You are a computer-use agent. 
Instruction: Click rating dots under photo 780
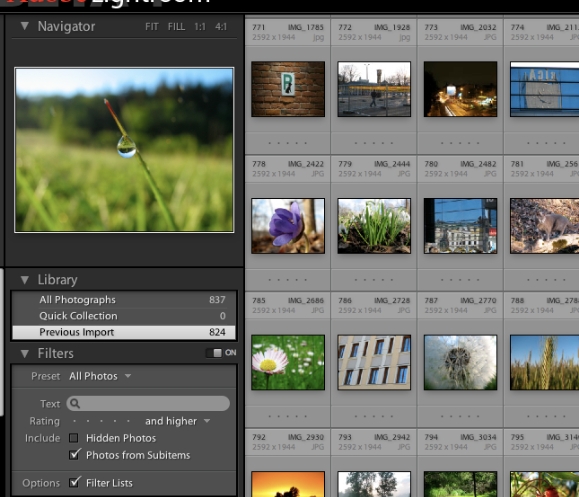click(x=460, y=280)
